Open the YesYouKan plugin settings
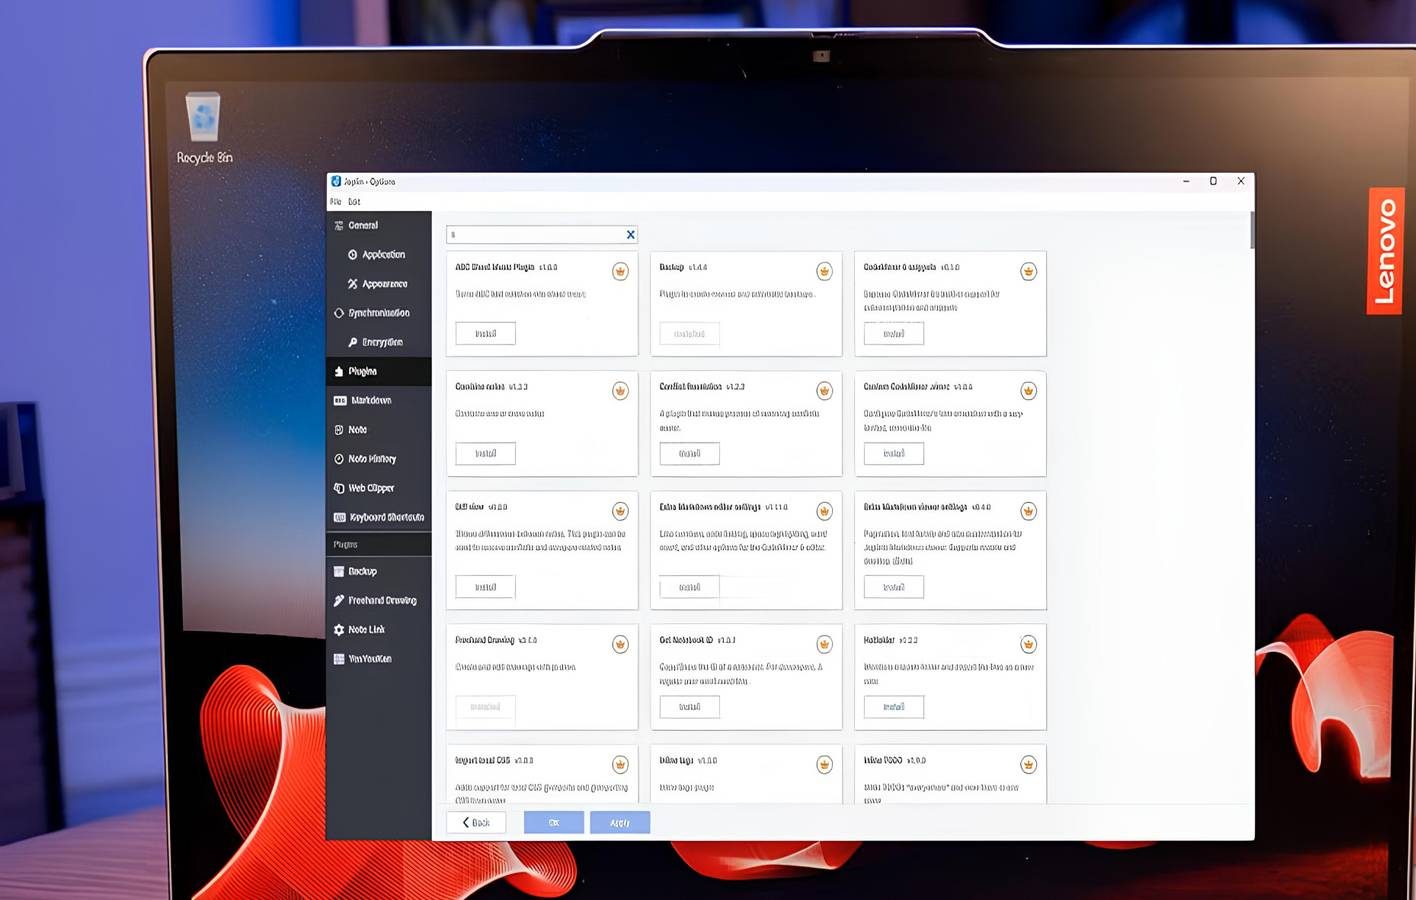Screen dimensions: 1416x900 point(369,659)
